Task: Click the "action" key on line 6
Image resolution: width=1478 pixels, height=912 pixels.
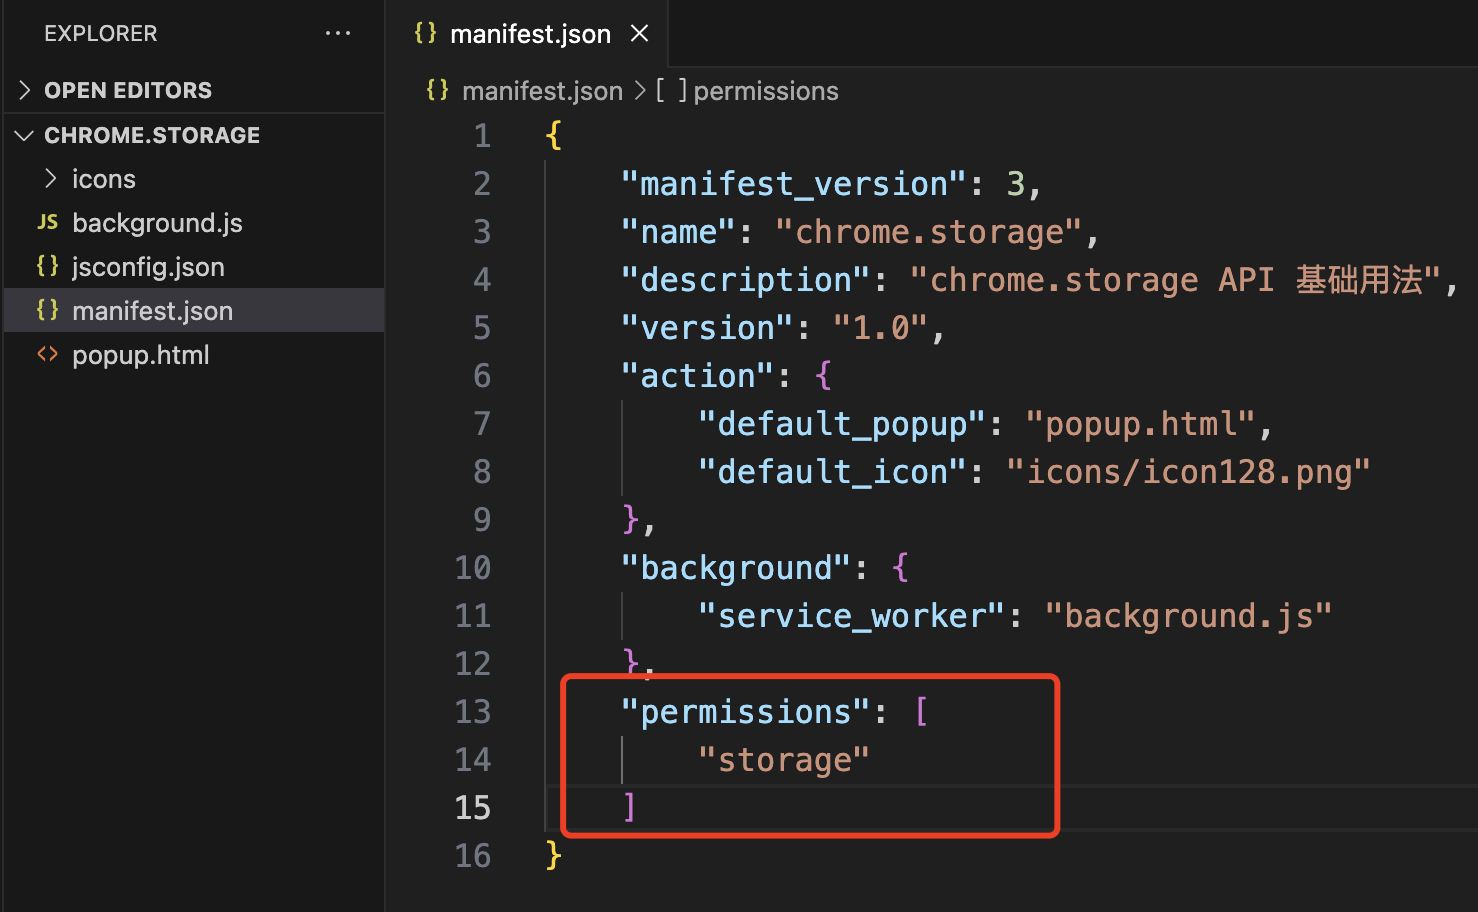Action: [x=697, y=376]
